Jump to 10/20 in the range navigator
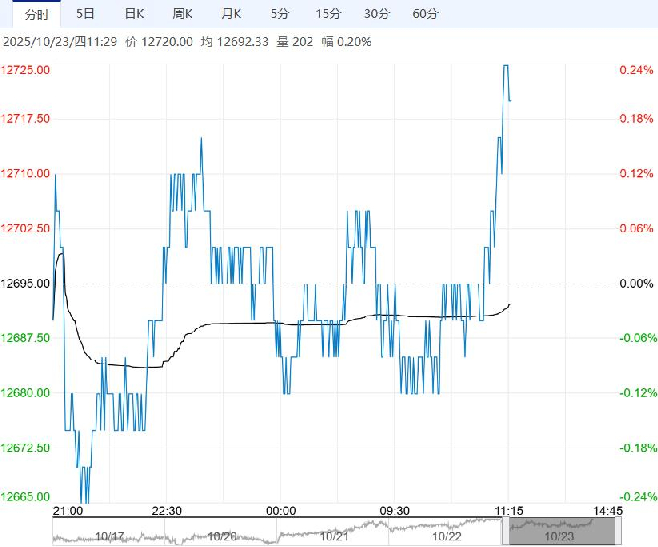This screenshot has height=547, width=658. click(220, 535)
